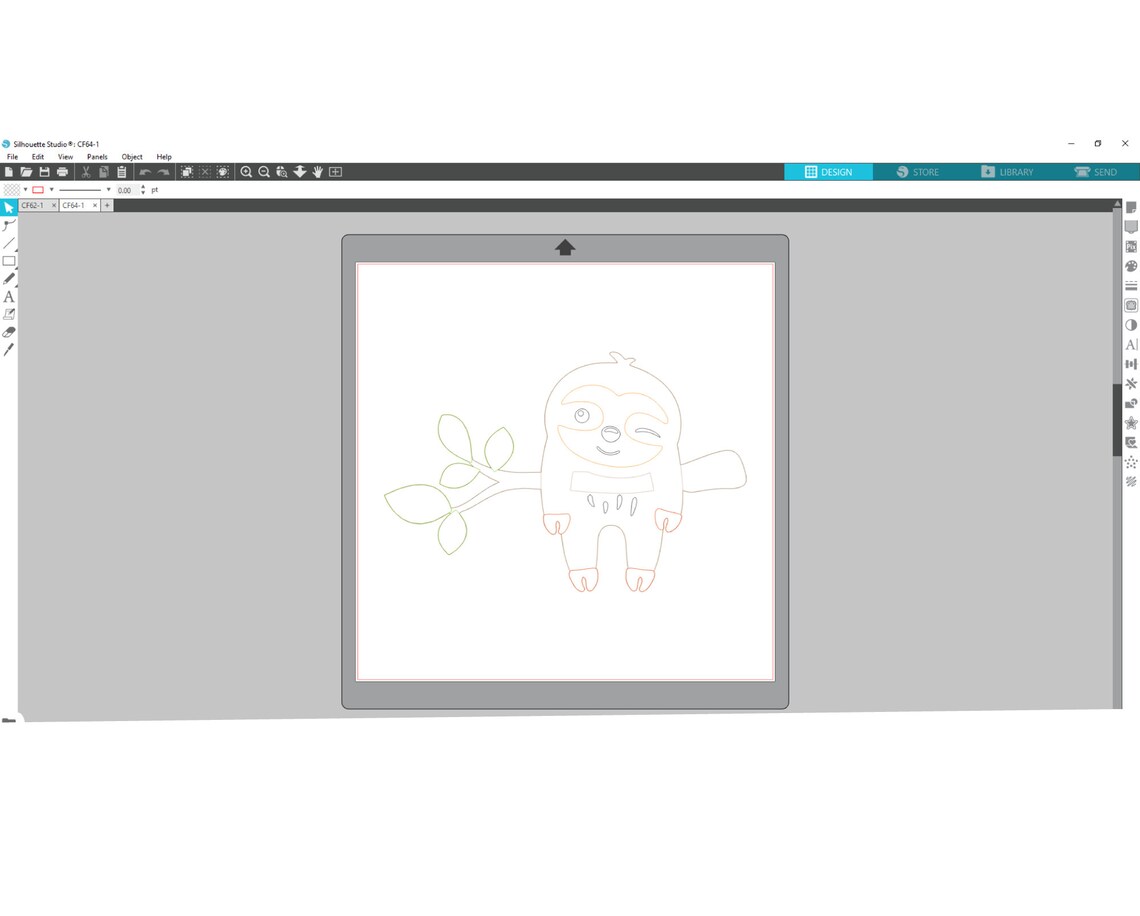The height and width of the screenshot is (916, 1140).
Task: Open the File menu
Action: pos(12,157)
